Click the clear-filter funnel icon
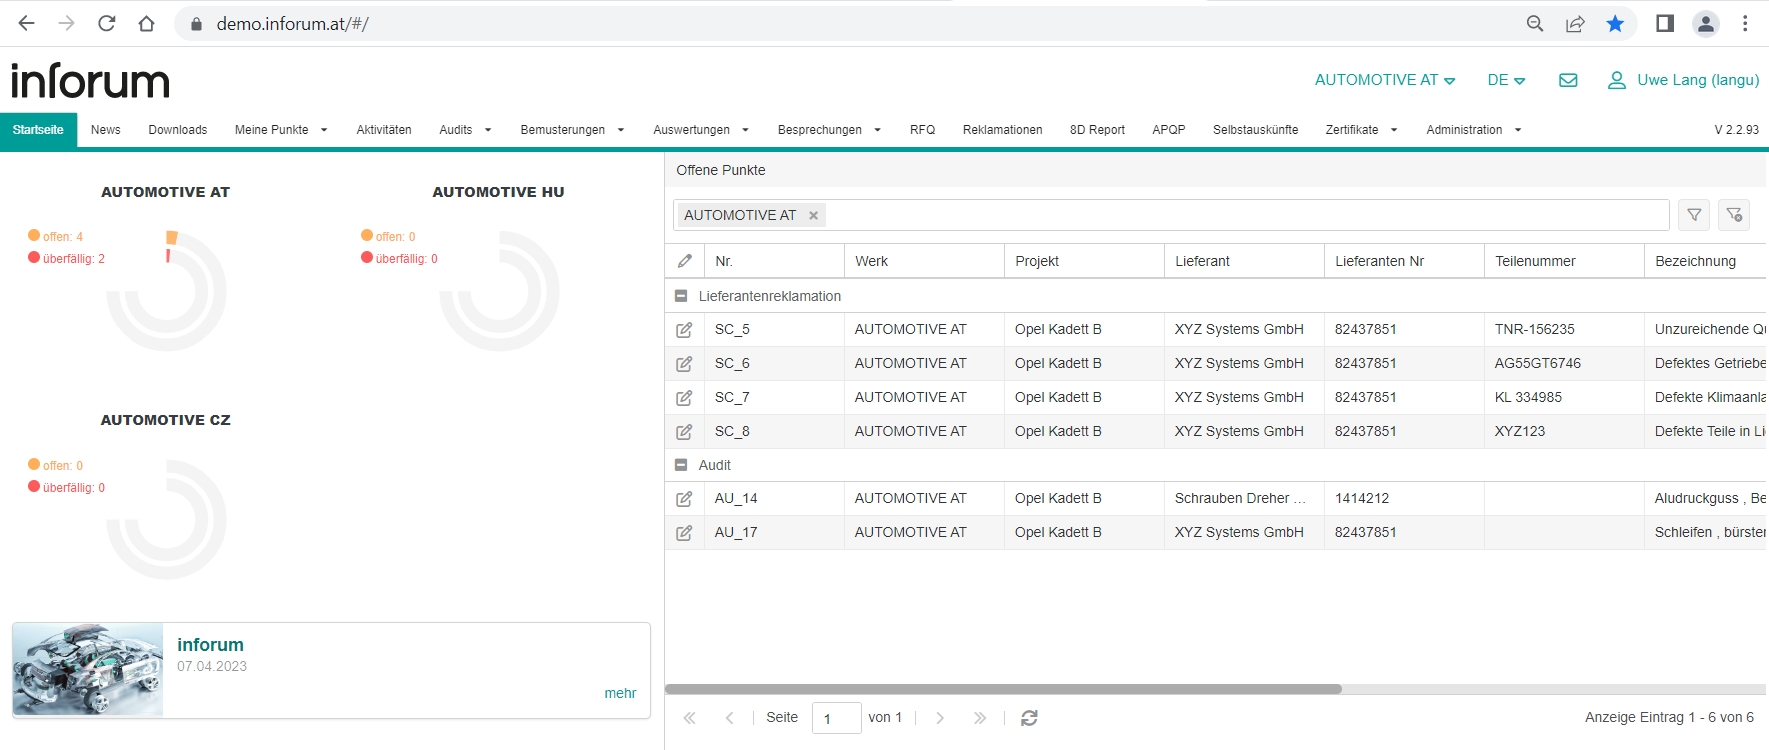This screenshot has height=750, width=1769. (1734, 215)
